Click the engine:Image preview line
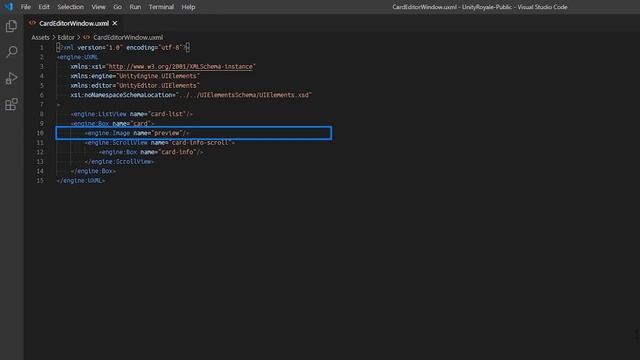 [x=137, y=133]
